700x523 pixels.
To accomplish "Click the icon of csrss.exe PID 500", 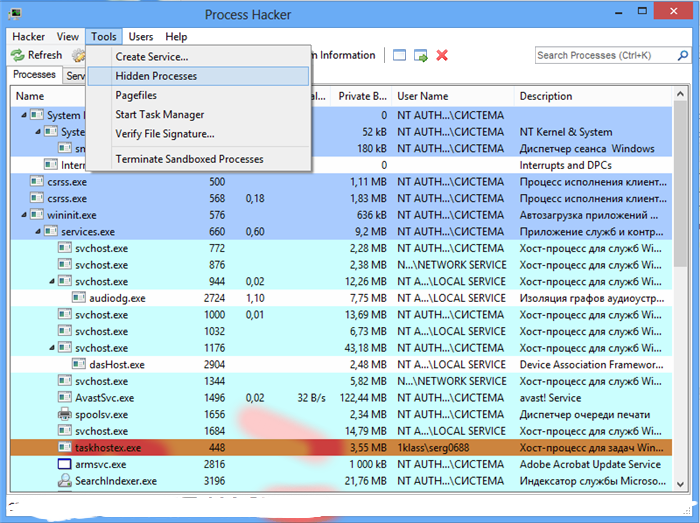I will coord(37,181).
